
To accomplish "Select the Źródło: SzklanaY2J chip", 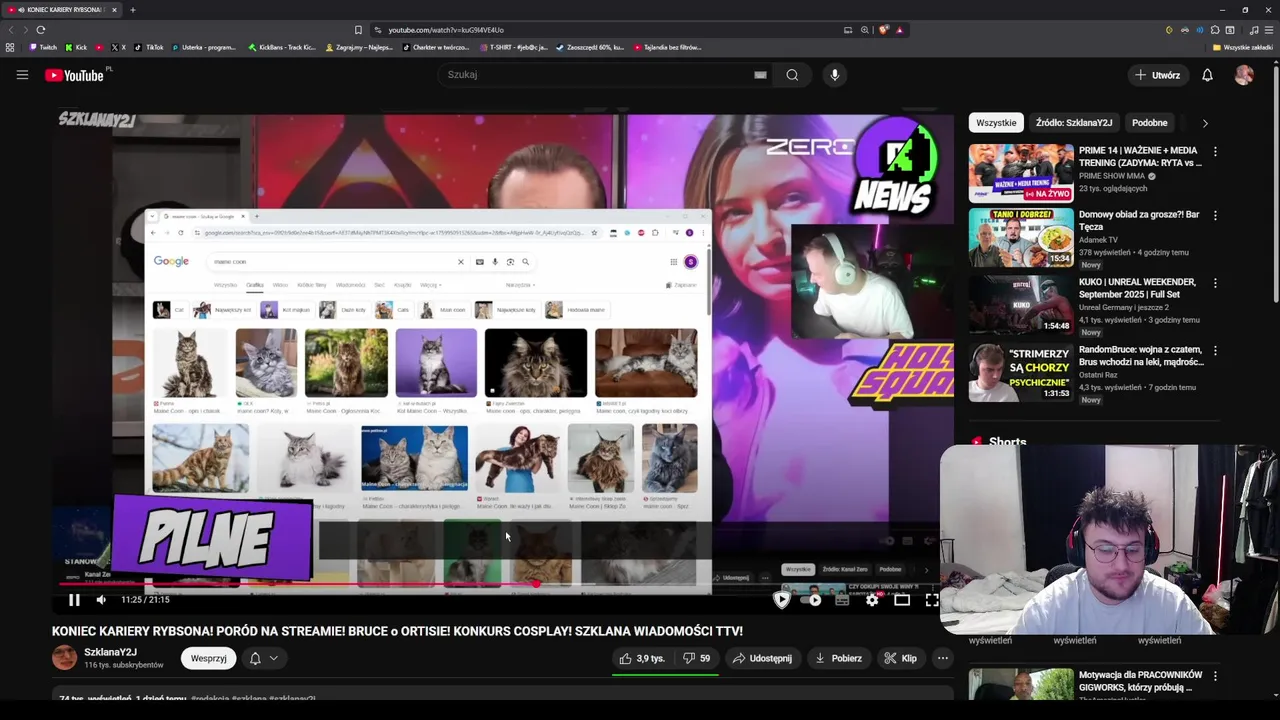I will point(1073,123).
